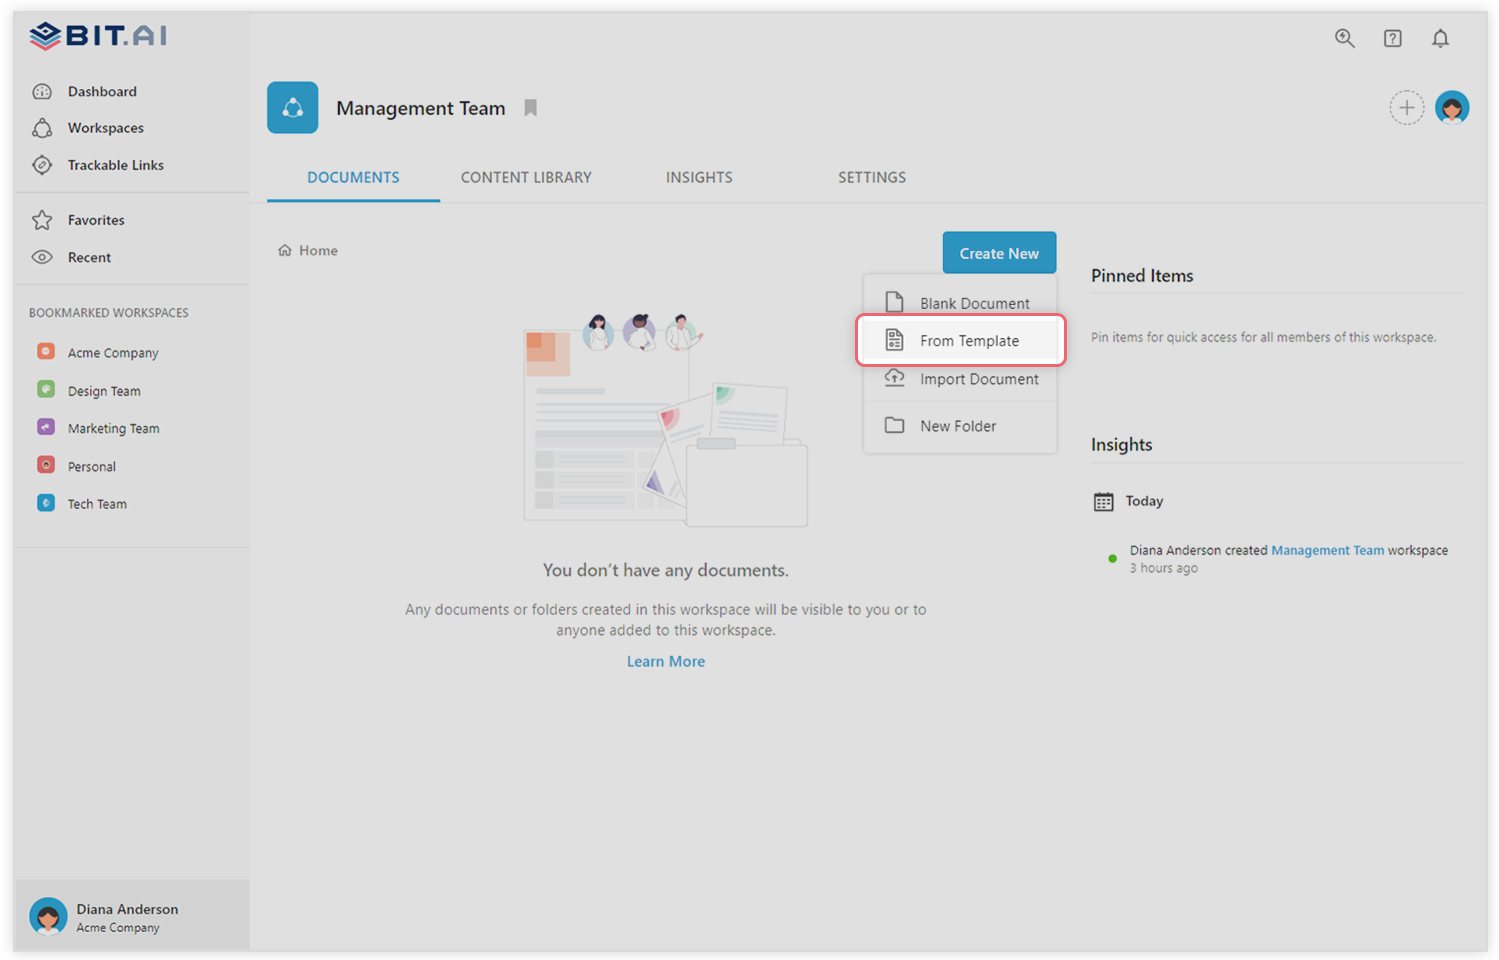Click the From Template document icon
Screen dimensions: 1499x960
(894, 340)
